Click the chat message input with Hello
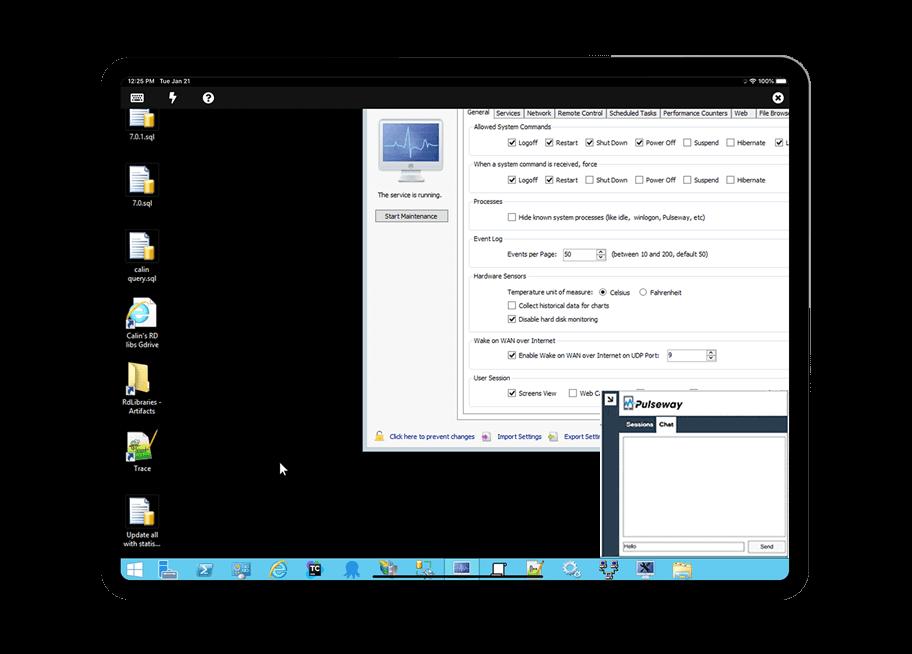This screenshot has height=654, width=912. pyautogui.click(x=683, y=546)
